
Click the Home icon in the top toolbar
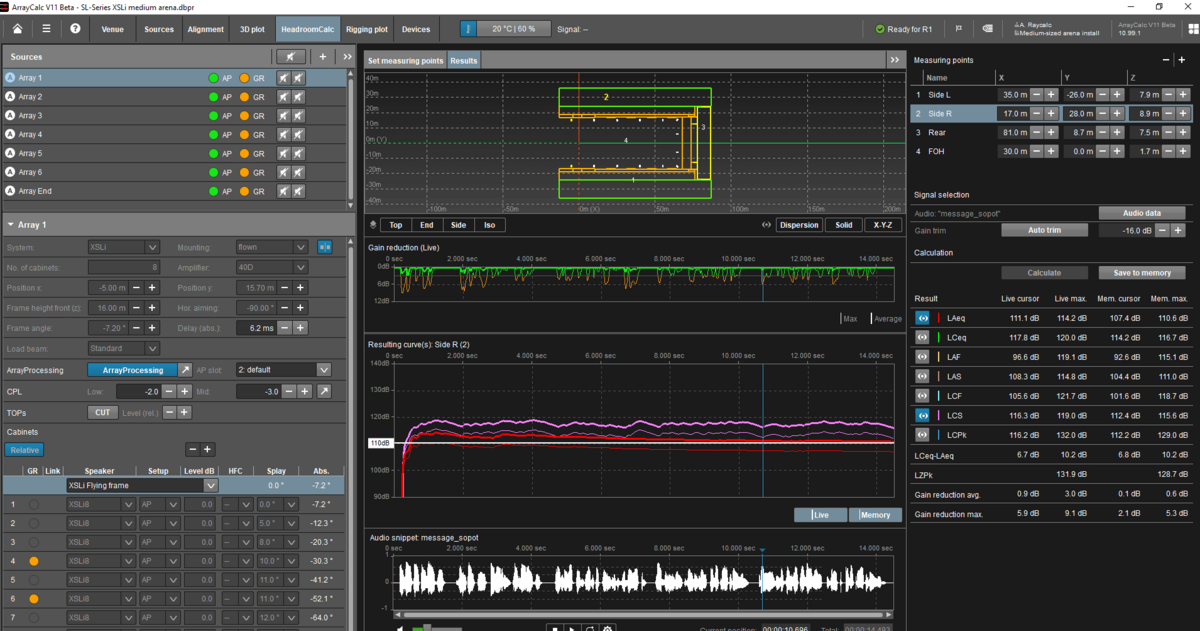pyautogui.click(x=15, y=29)
